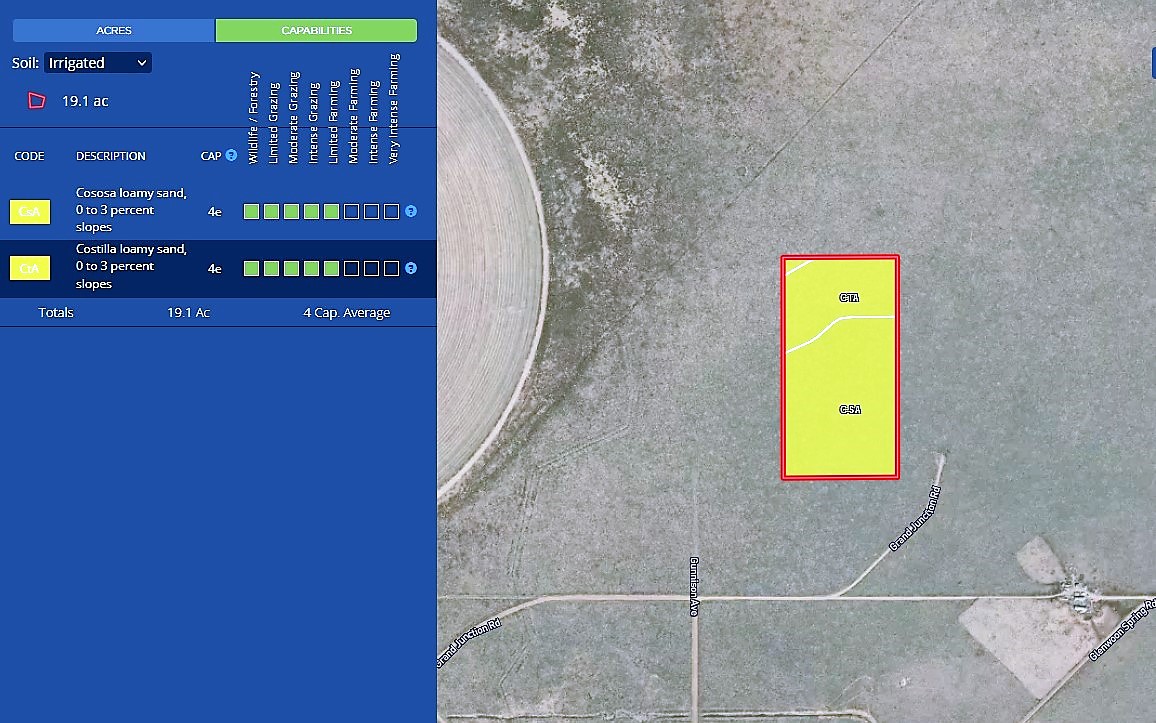Click Costilla row Moderate Farming empty box

pos(351,269)
